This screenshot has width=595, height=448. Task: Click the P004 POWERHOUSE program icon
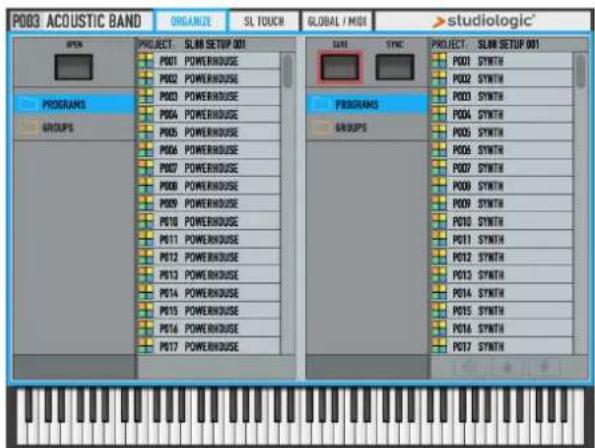[x=146, y=115]
